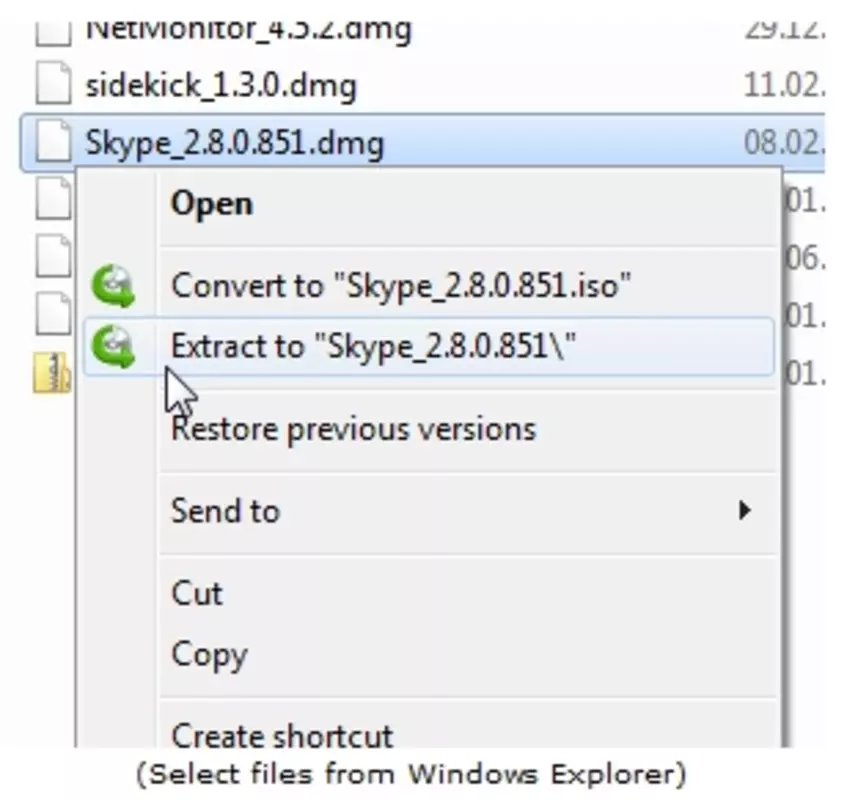Image resolution: width=847 pixels, height=800 pixels.
Task: Choose Extract to "Skype_2.8.0.851\" option
Action: [x=429, y=347]
